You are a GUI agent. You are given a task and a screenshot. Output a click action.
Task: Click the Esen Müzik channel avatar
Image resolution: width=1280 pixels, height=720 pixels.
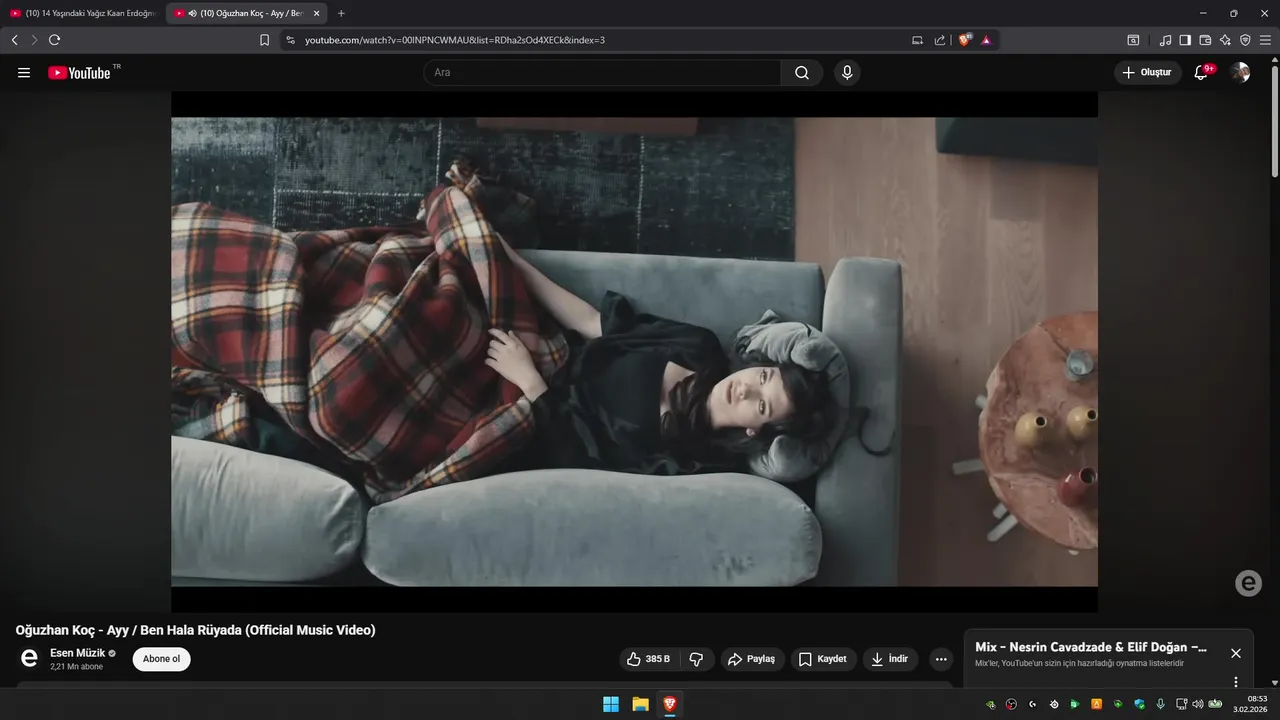29,658
